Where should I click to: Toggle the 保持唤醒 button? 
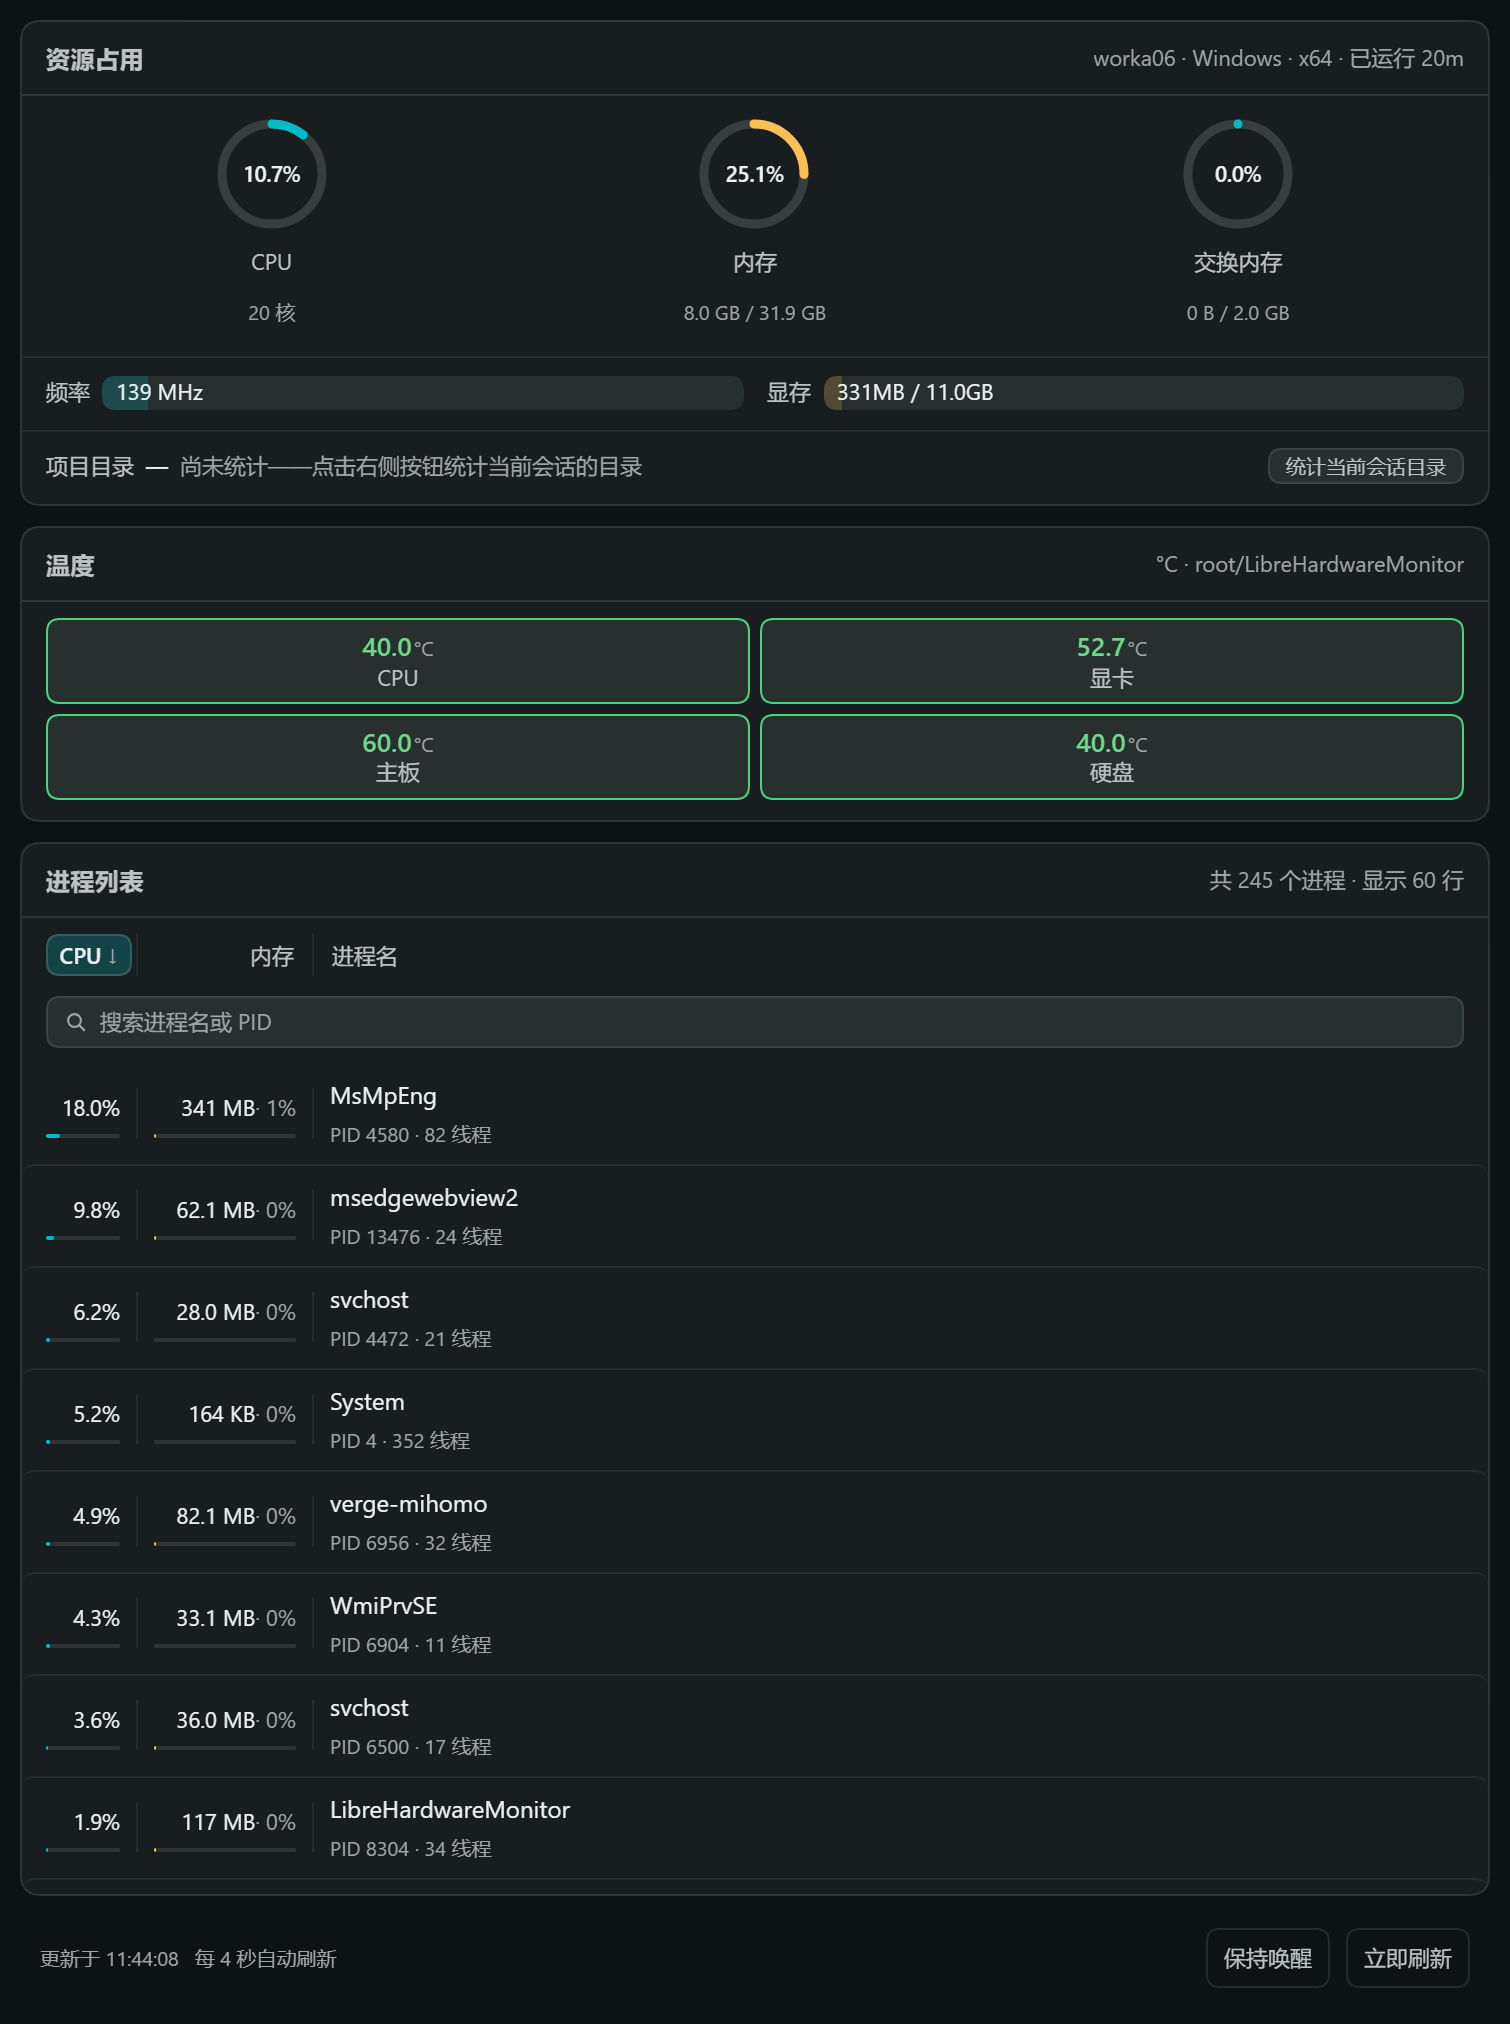[1267, 1958]
